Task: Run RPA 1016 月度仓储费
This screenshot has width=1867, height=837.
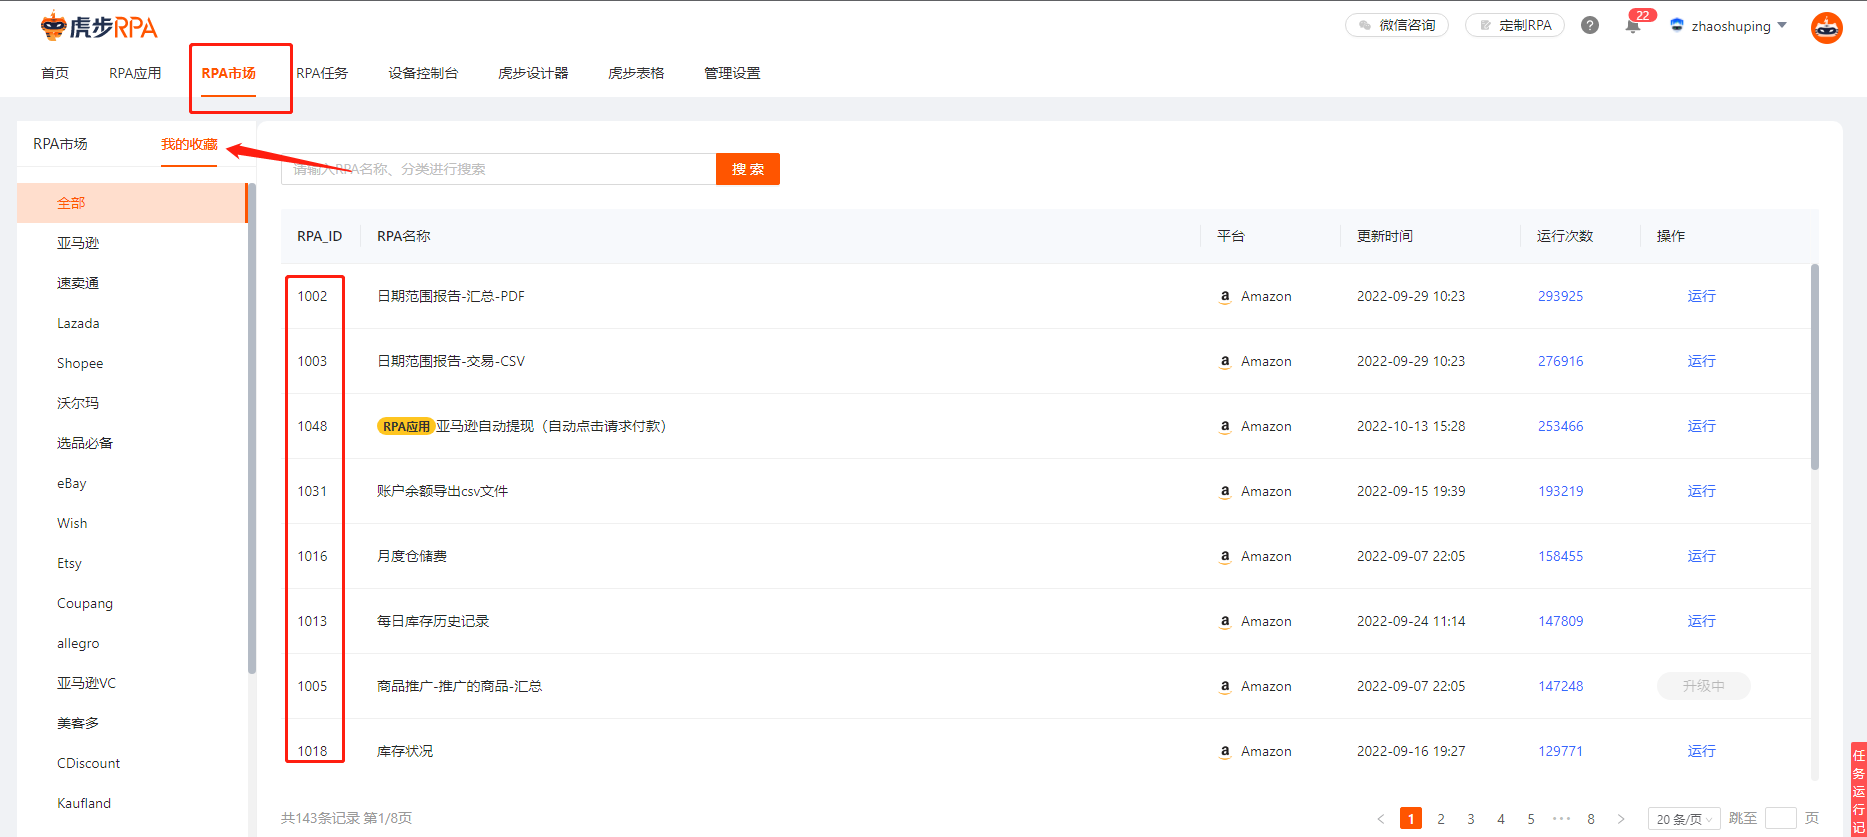Action: click(1701, 556)
